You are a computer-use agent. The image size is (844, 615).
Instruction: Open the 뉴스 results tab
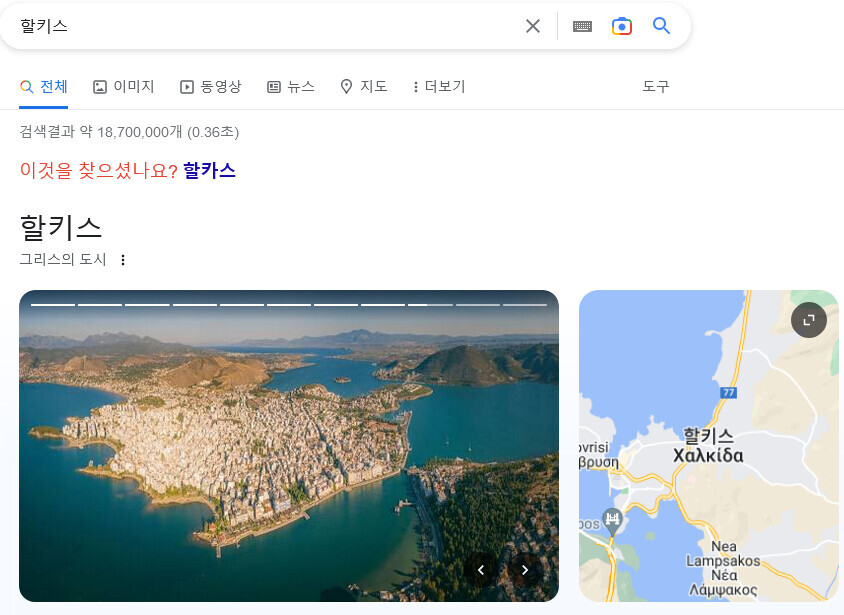click(291, 87)
